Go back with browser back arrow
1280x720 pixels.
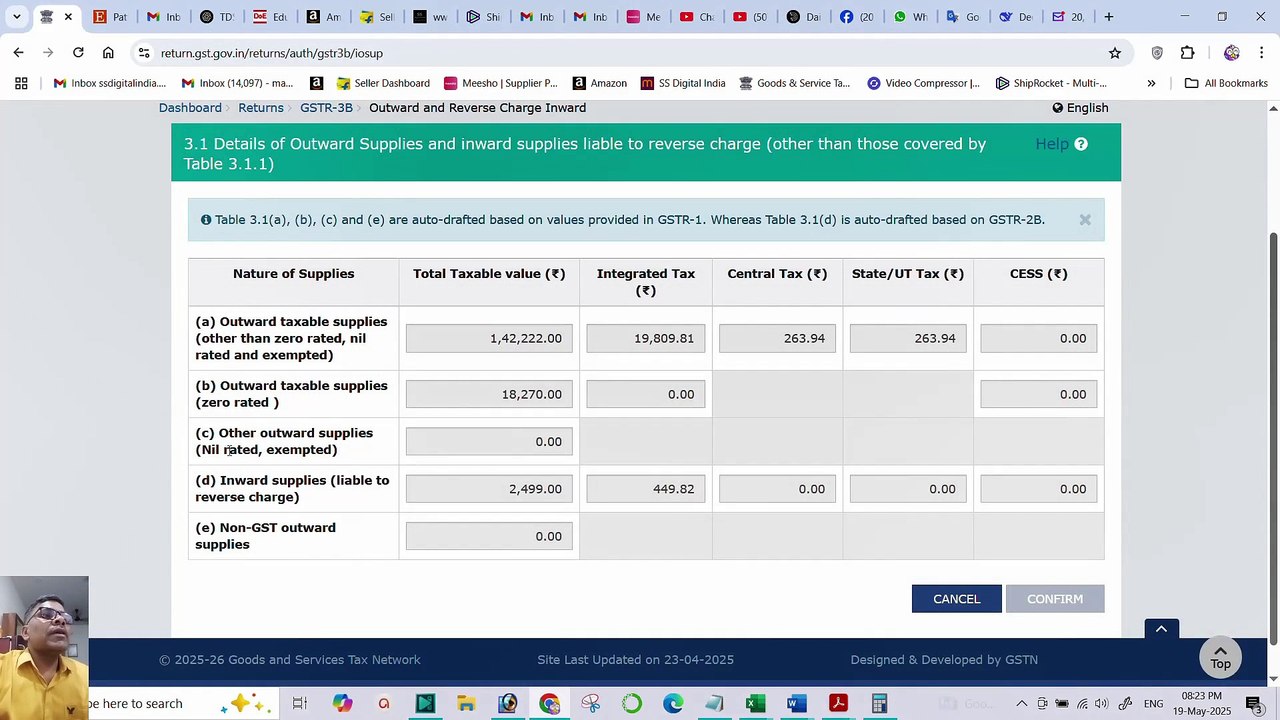[19, 53]
